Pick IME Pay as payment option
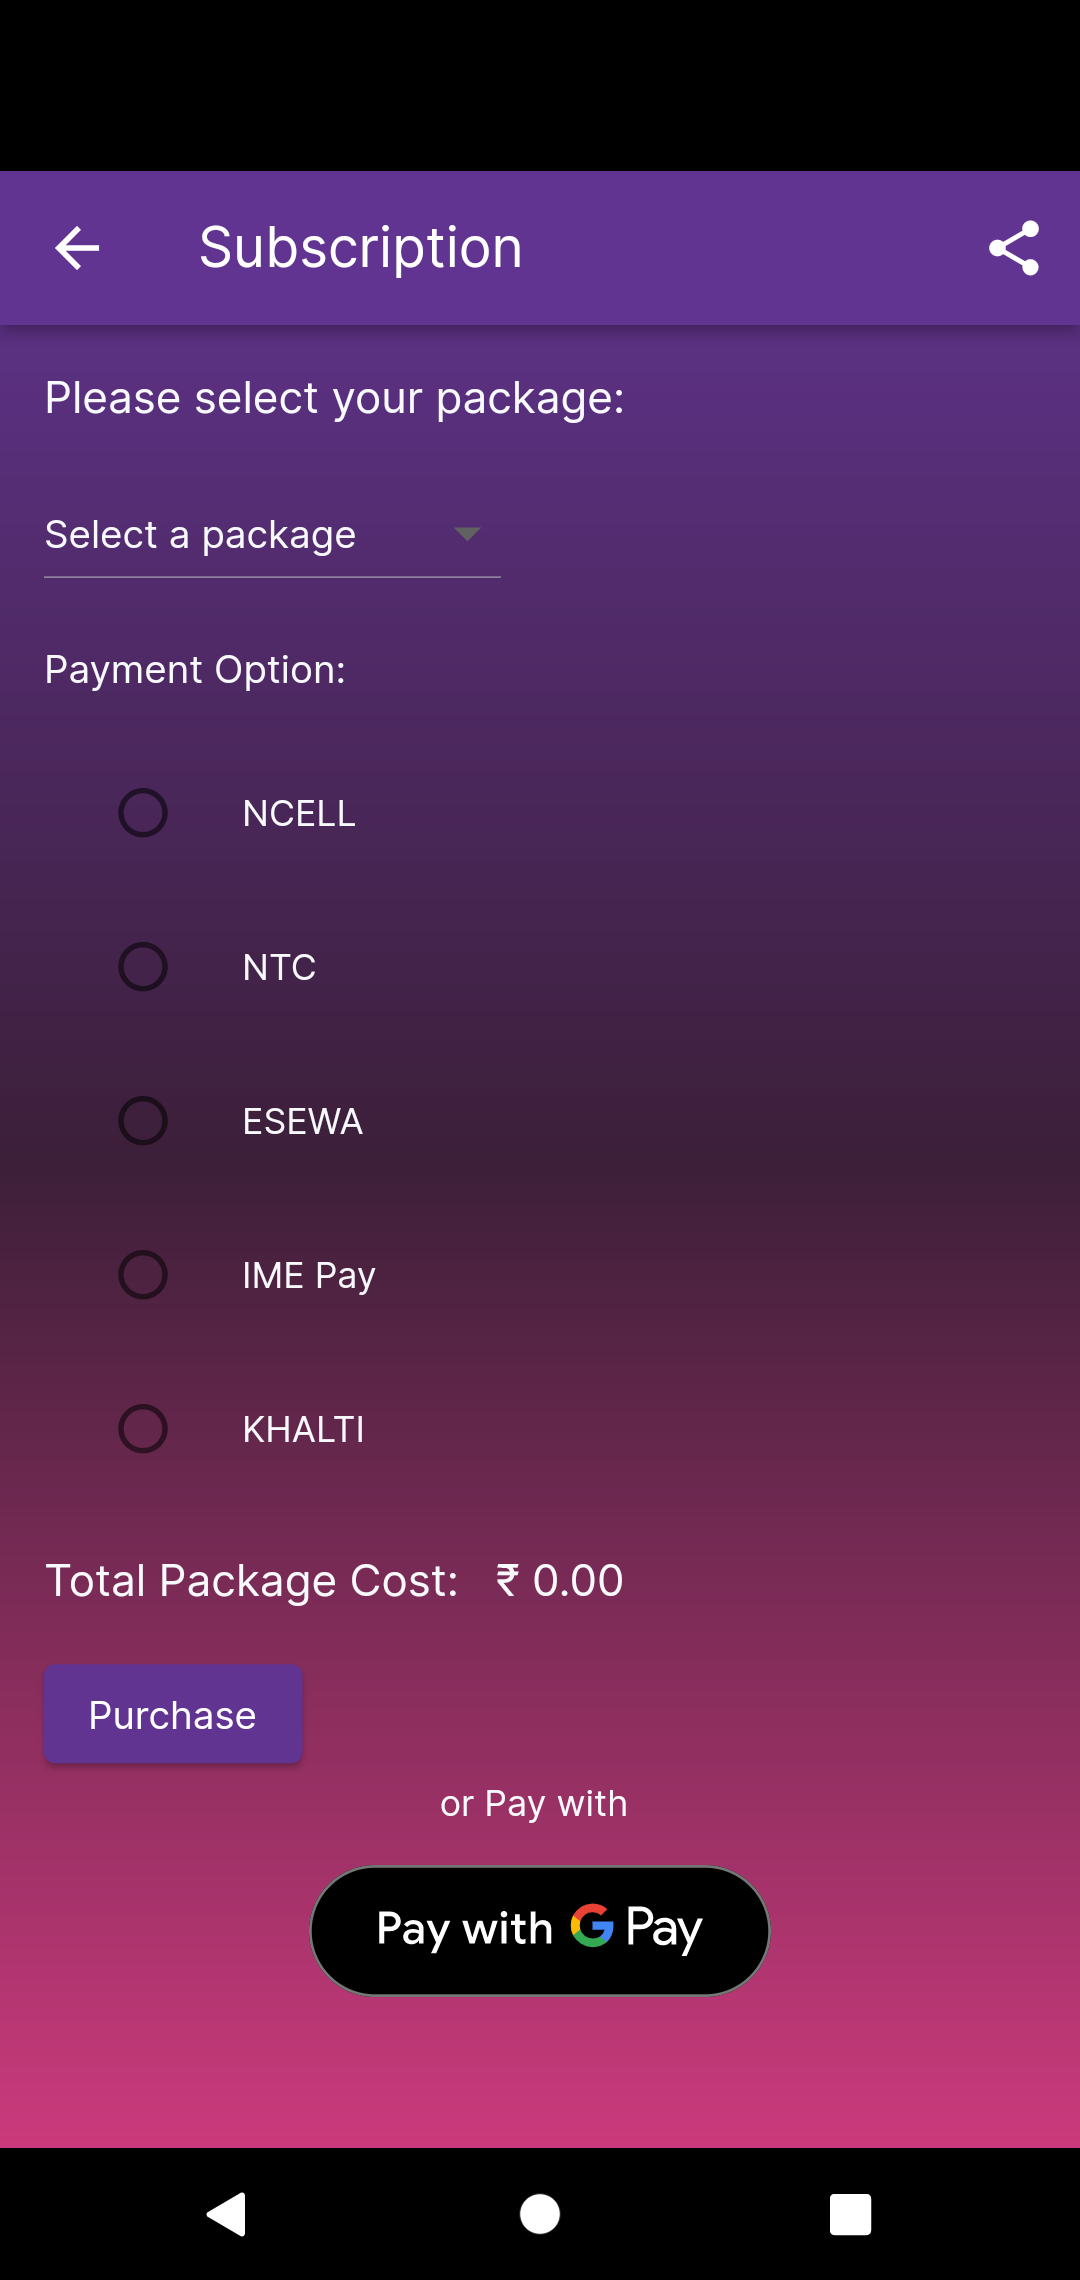This screenshot has height=2280, width=1080. pos(143,1275)
